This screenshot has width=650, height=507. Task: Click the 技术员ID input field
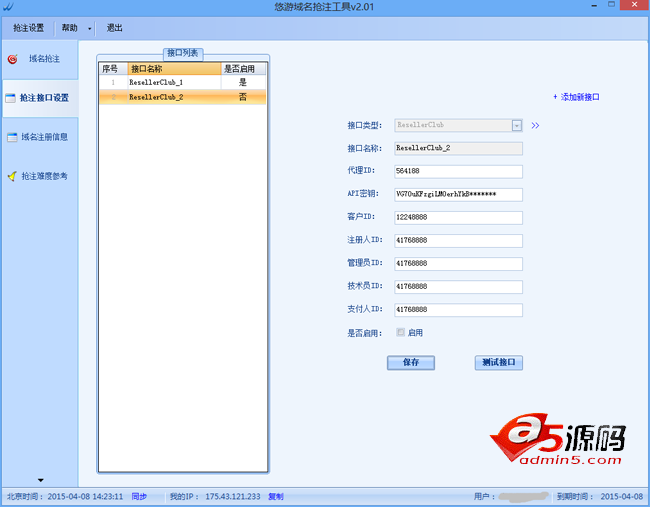(458, 286)
